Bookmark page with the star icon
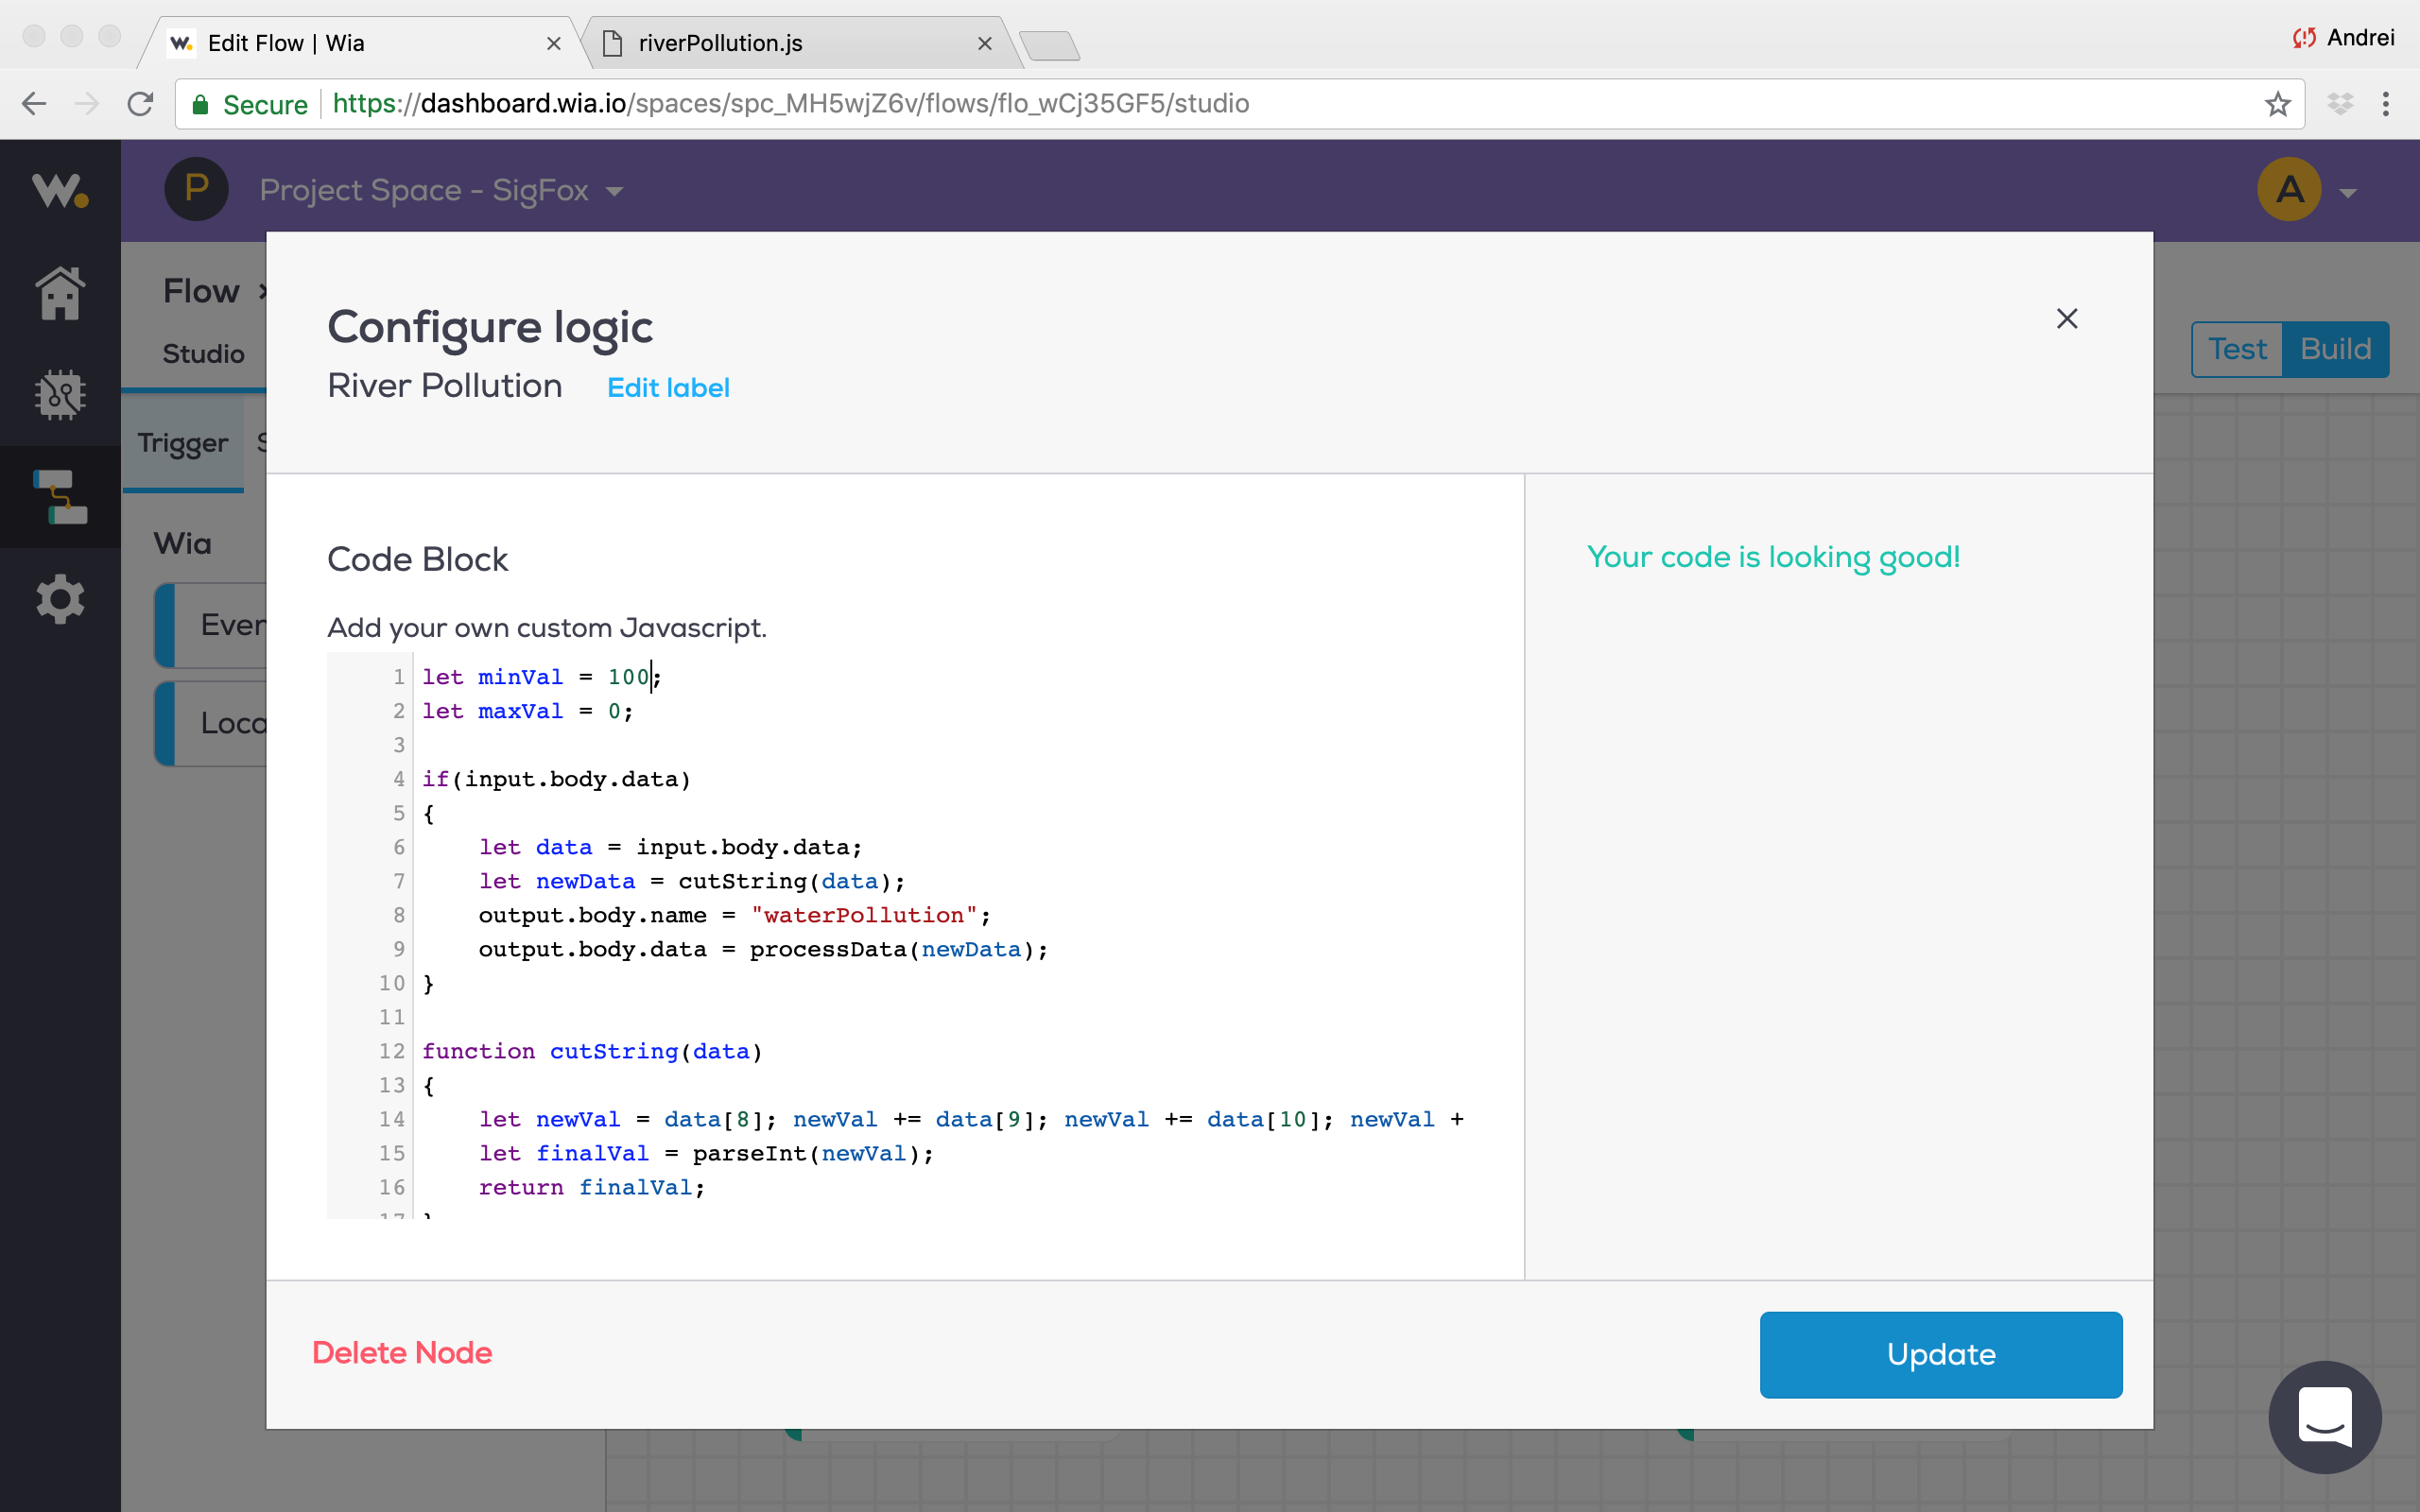This screenshot has width=2420, height=1512. (2277, 104)
